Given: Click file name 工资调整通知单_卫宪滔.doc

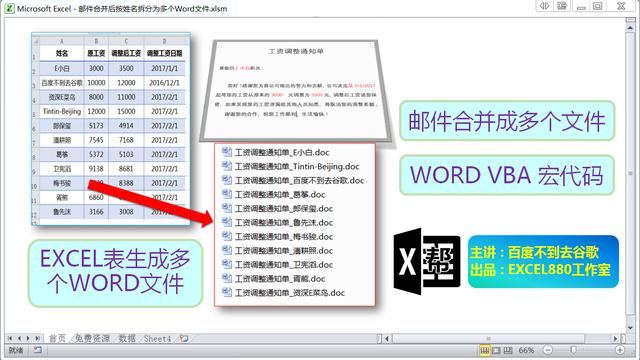Looking at the screenshot, I should [284, 264].
